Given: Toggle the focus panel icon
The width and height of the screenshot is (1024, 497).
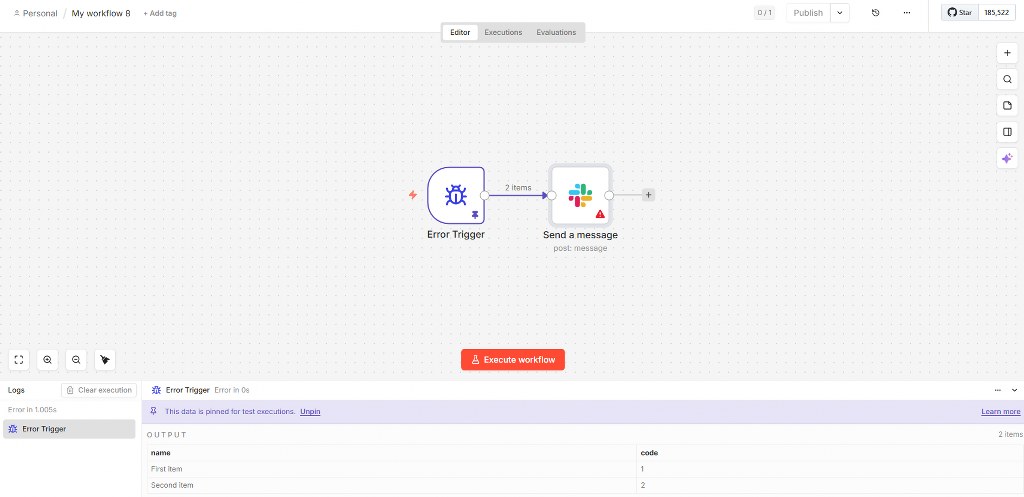Looking at the screenshot, I should click(1007, 131).
